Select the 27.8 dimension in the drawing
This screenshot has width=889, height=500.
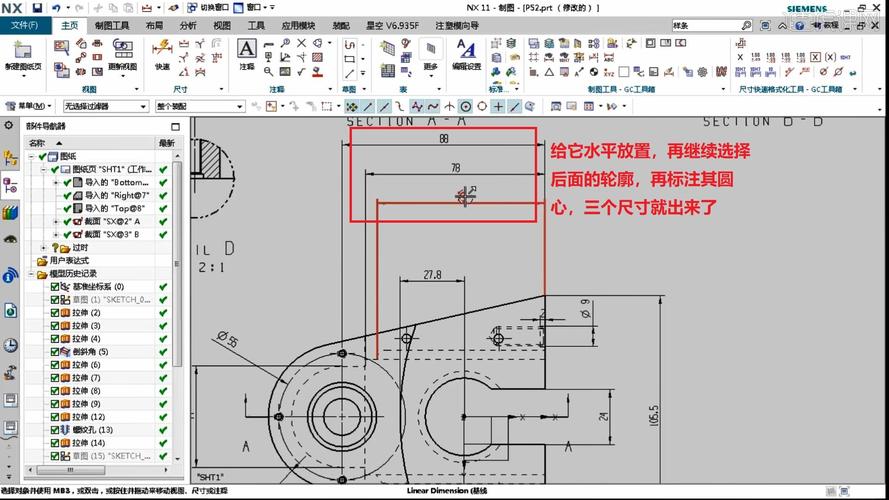[432, 275]
